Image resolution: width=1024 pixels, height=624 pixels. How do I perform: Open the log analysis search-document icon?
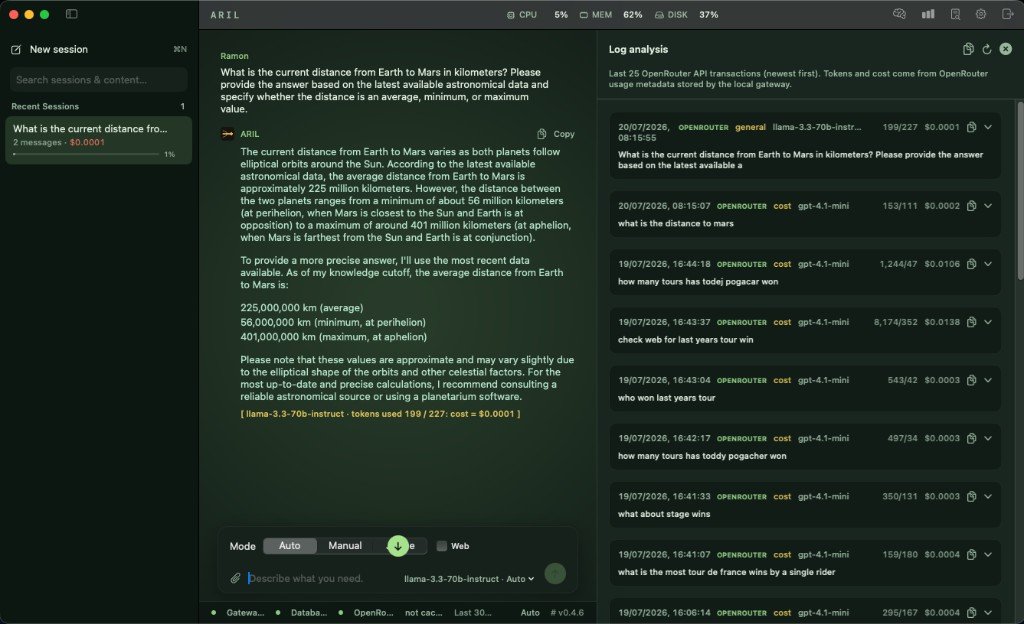(x=955, y=14)
